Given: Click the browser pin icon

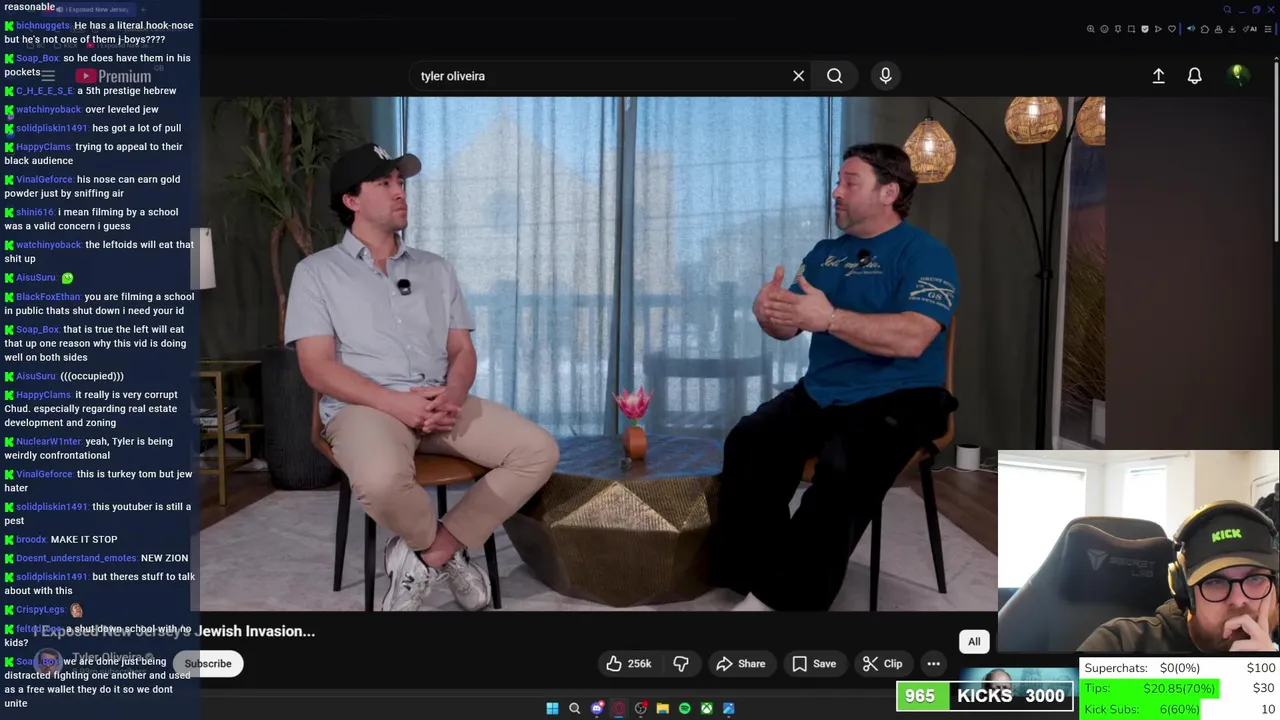Looking at the screenshot, I should (1118, 29).
